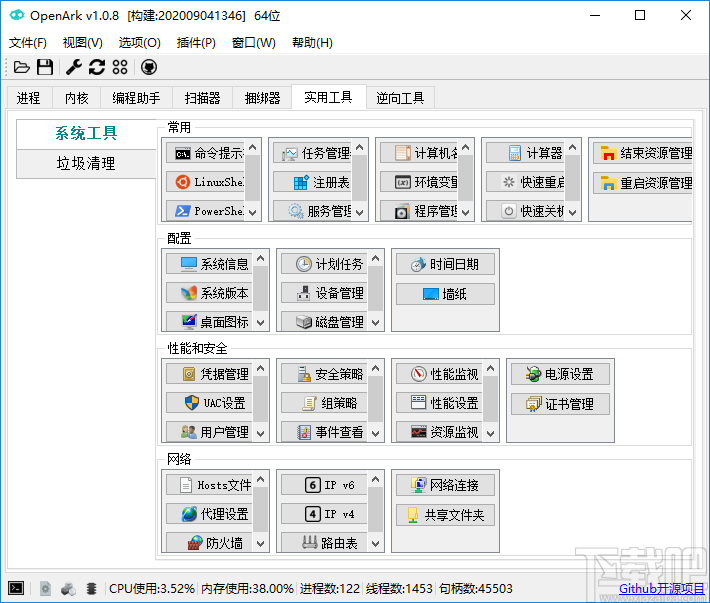Open 安全策略 security policy
This screenshot has height=603, width=710.
click(324, 374)
